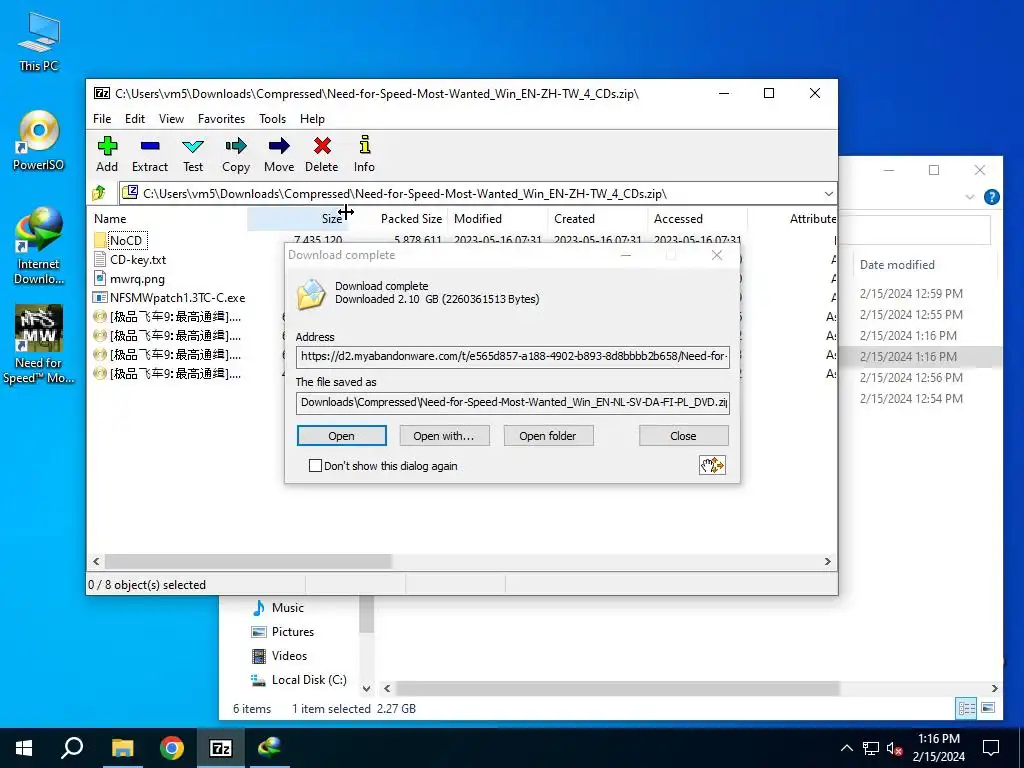
Task: Click the 7-Zip horizontal scrollbar thumb
Action: tap(248, 562)
